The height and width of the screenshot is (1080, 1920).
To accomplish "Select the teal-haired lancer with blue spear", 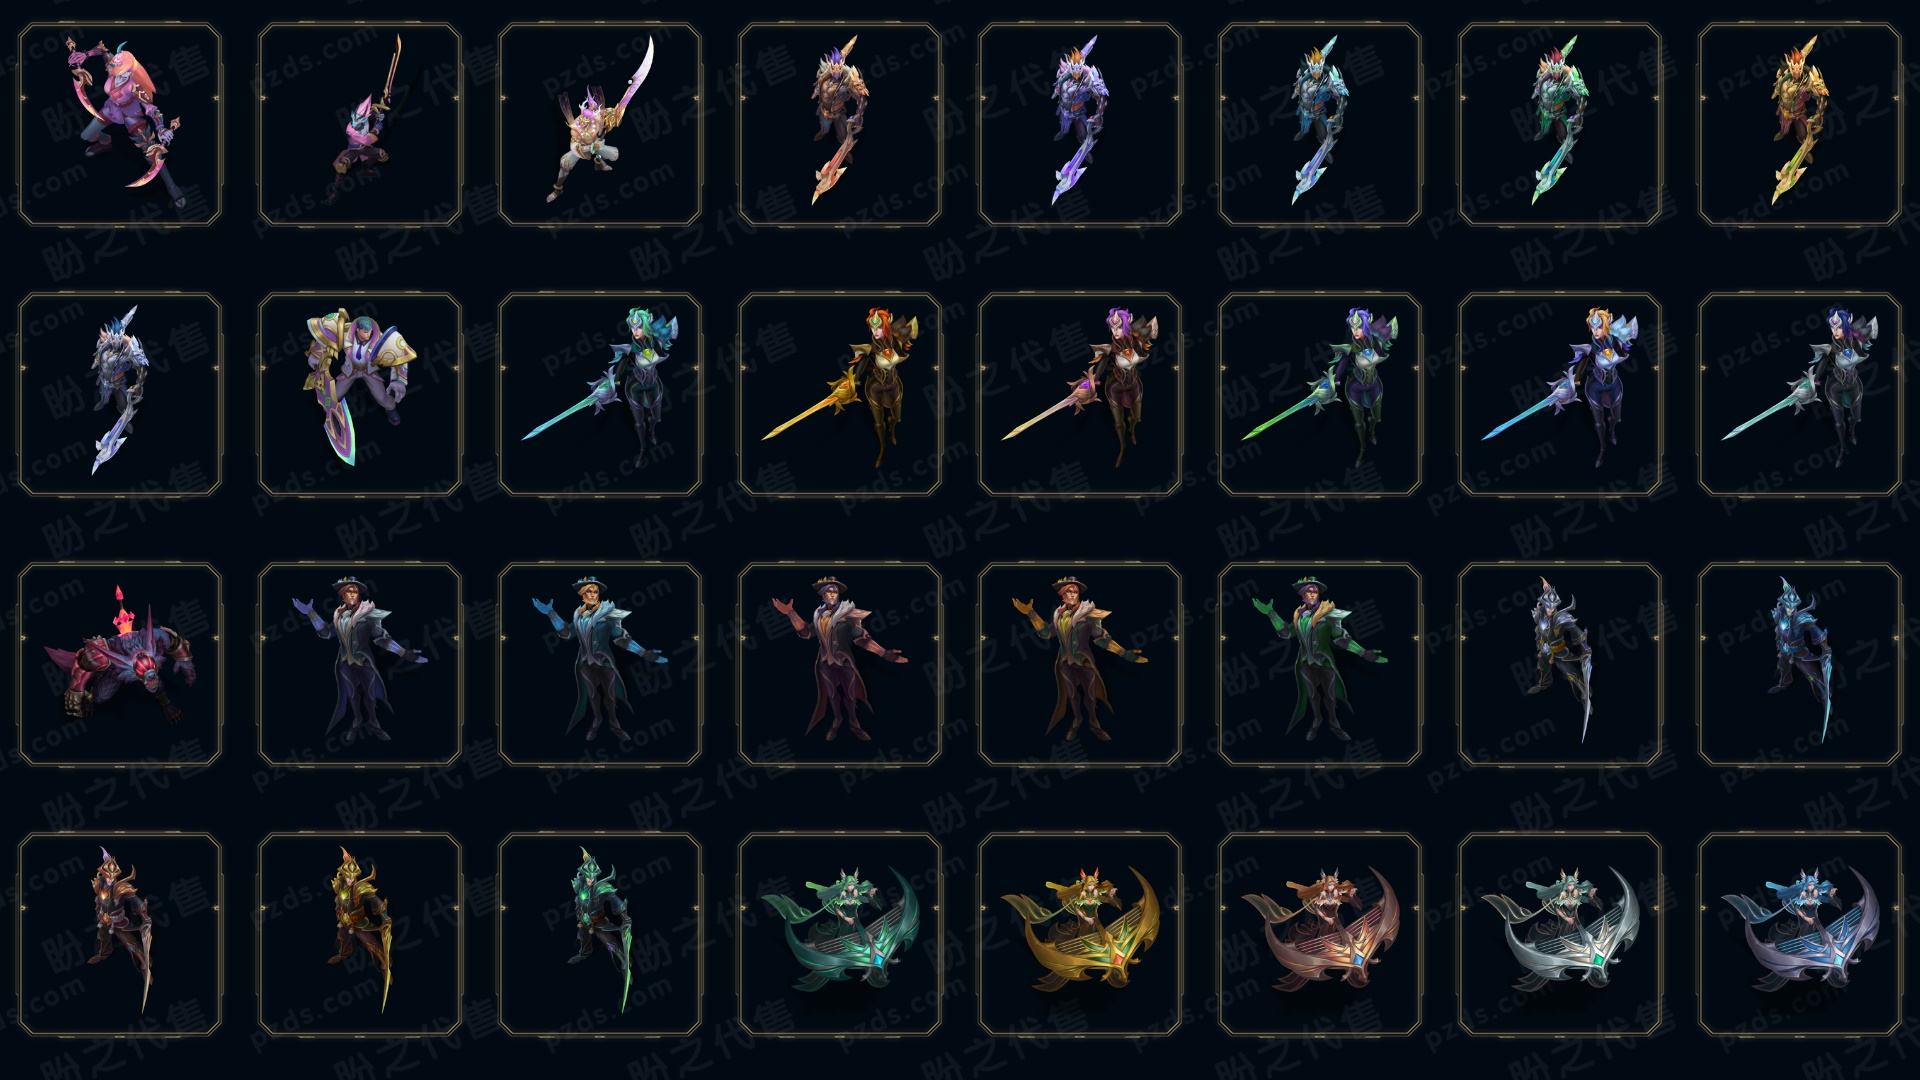I will (x=600, y=394).
